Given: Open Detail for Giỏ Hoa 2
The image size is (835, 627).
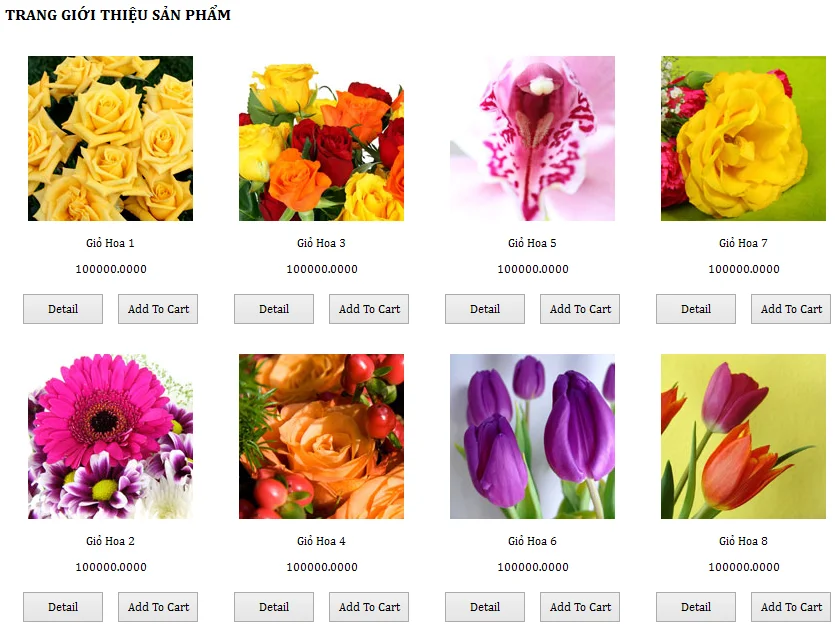Looking at the screenshot, I should 63,607.
